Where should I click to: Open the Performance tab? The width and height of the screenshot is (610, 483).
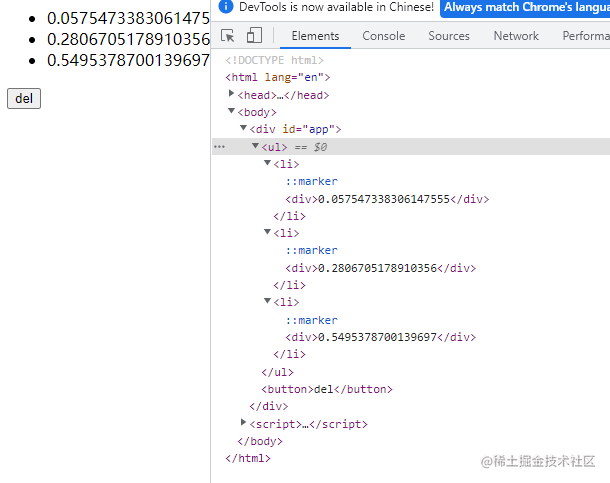coord(585,36)
